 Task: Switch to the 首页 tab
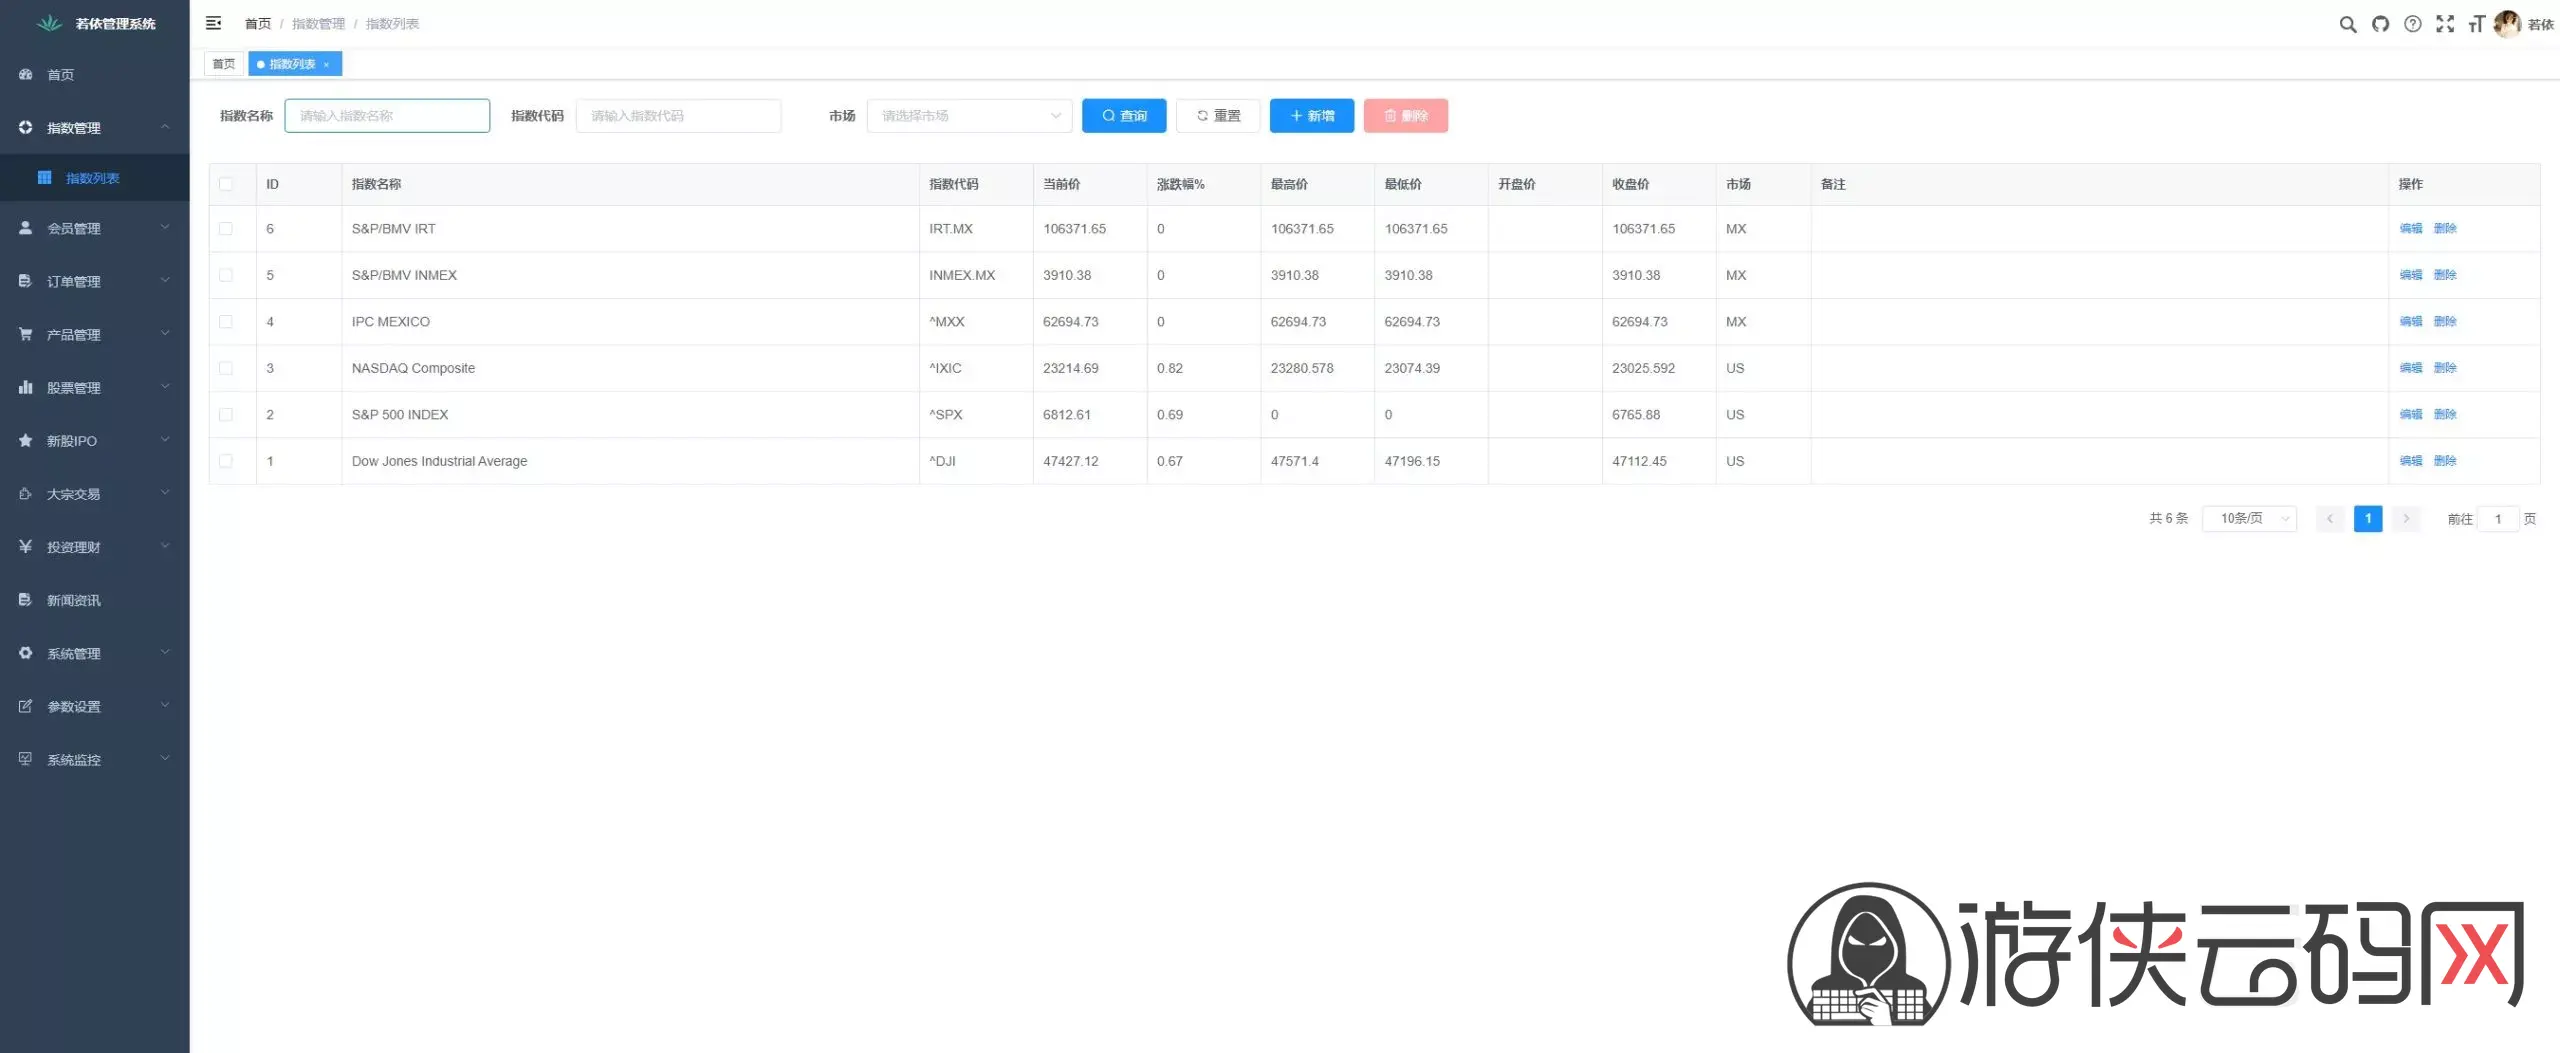[x=224, y=64]
